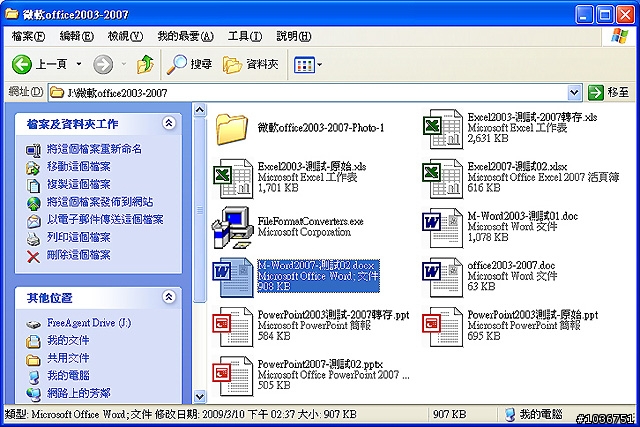Select FileFormatConverters.exe installer icon
The width and height of the screenshot is (640, 427).
232,228
